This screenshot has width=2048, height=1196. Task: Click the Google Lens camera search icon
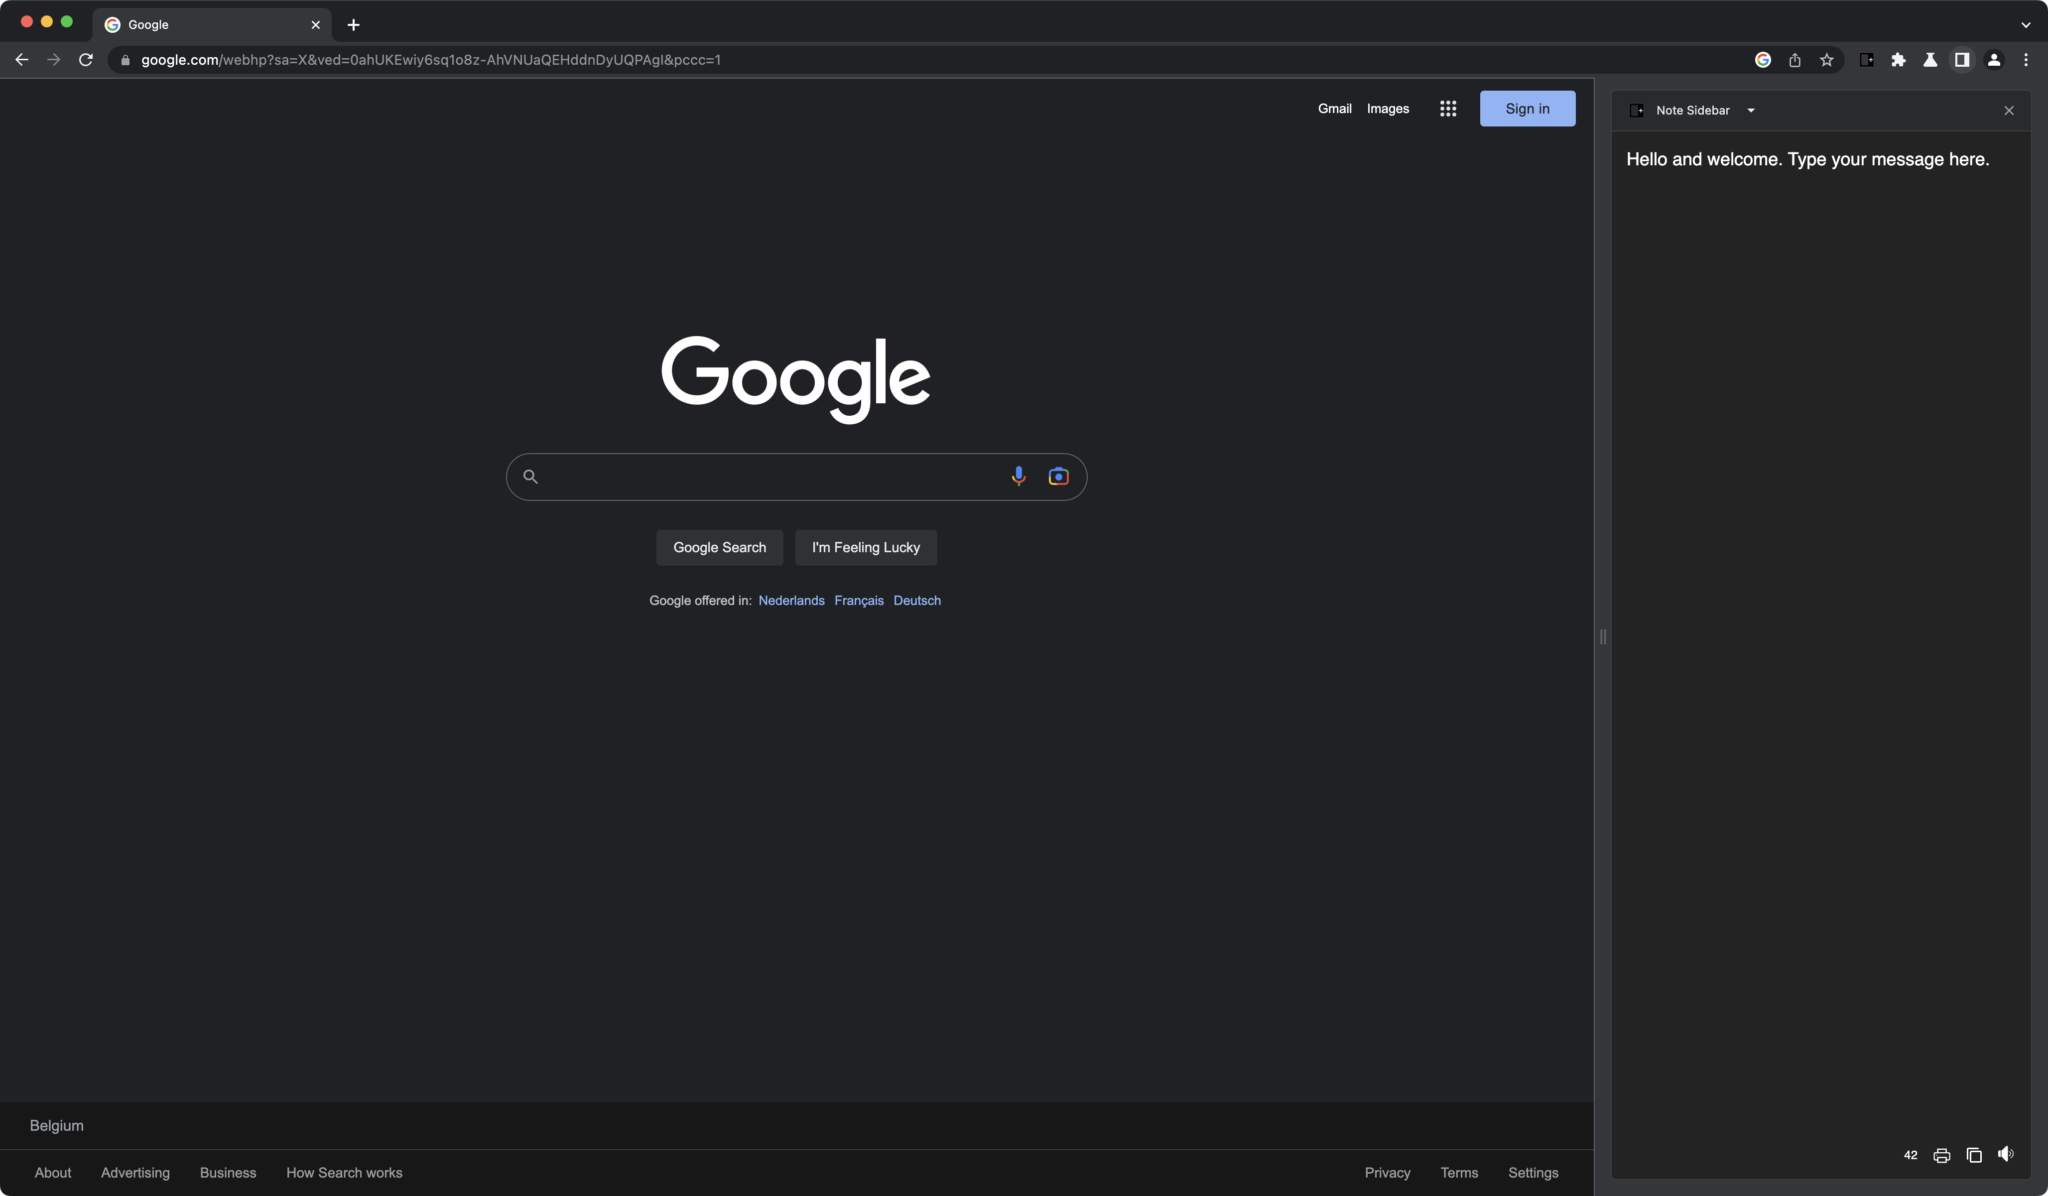tap(1059, 477)
